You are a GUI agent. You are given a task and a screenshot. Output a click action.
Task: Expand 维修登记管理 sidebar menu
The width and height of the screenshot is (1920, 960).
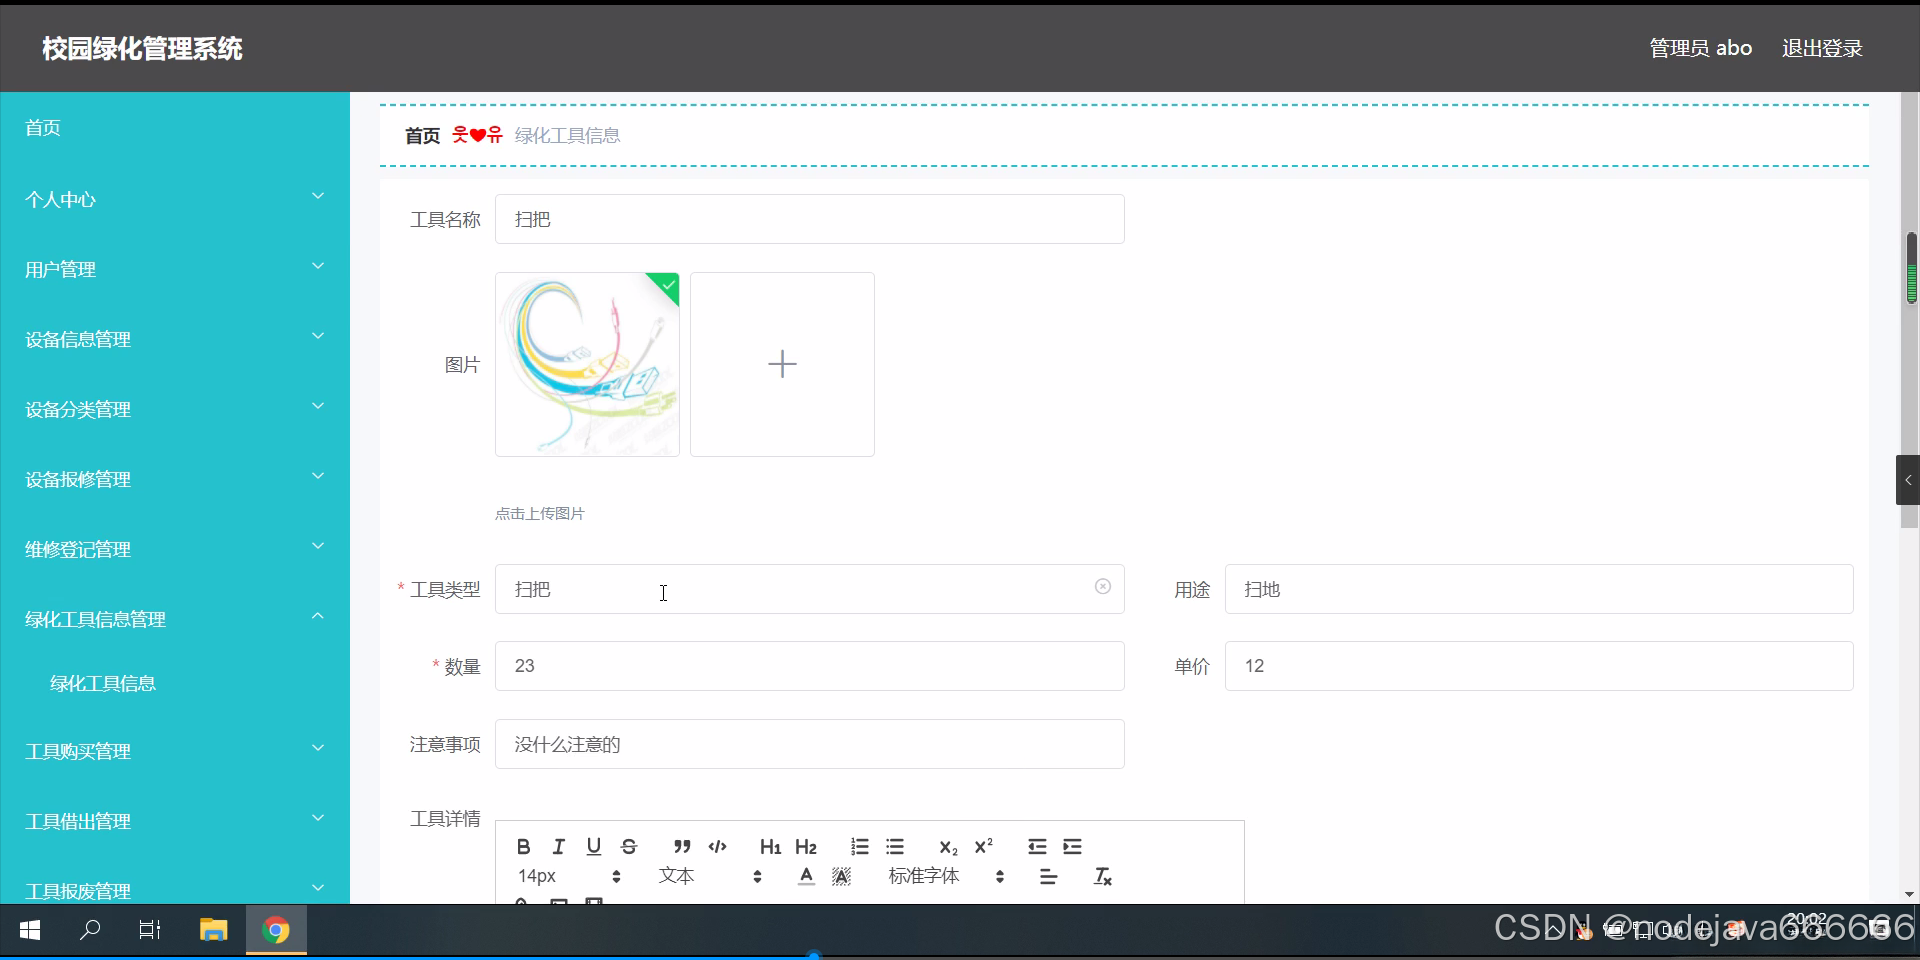pyautogui.click(x=175, y=549)
